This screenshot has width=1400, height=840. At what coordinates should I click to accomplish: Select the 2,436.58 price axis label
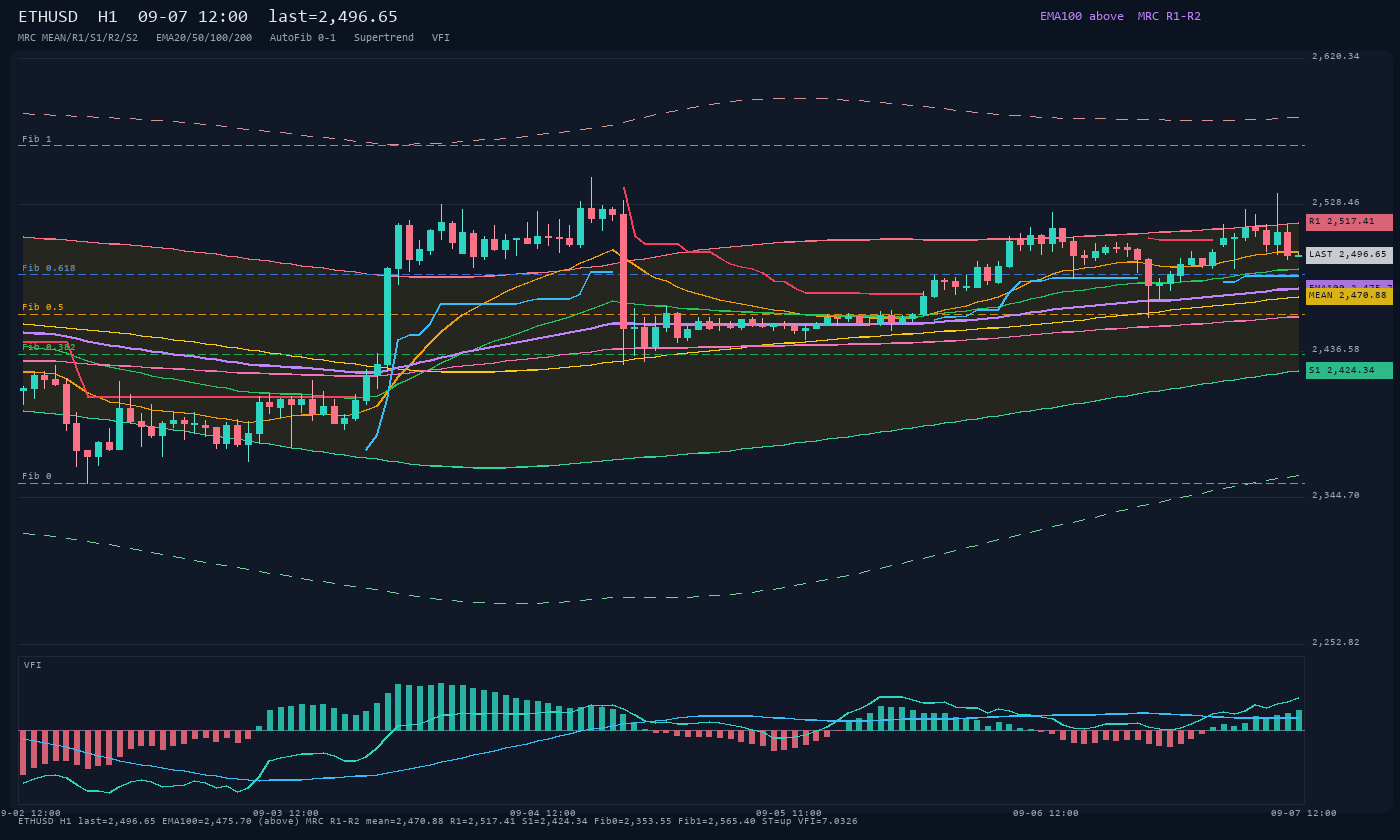pyautogui.click(x=1336, y=350)
